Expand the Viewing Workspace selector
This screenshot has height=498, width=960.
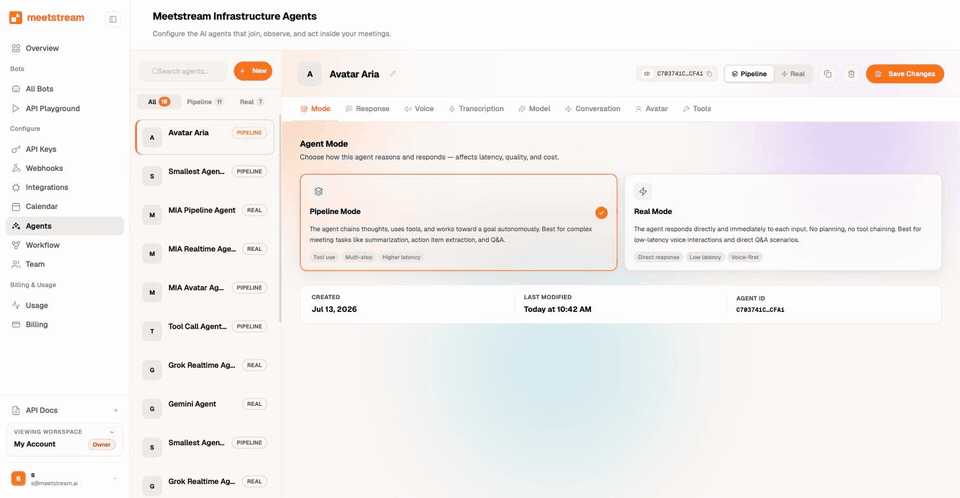[x=64, y=439]
